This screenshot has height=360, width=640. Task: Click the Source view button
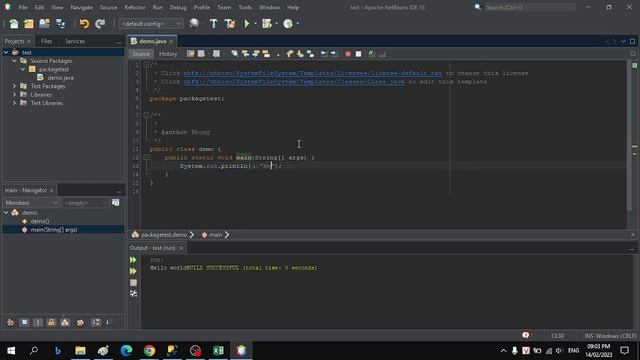141,54
